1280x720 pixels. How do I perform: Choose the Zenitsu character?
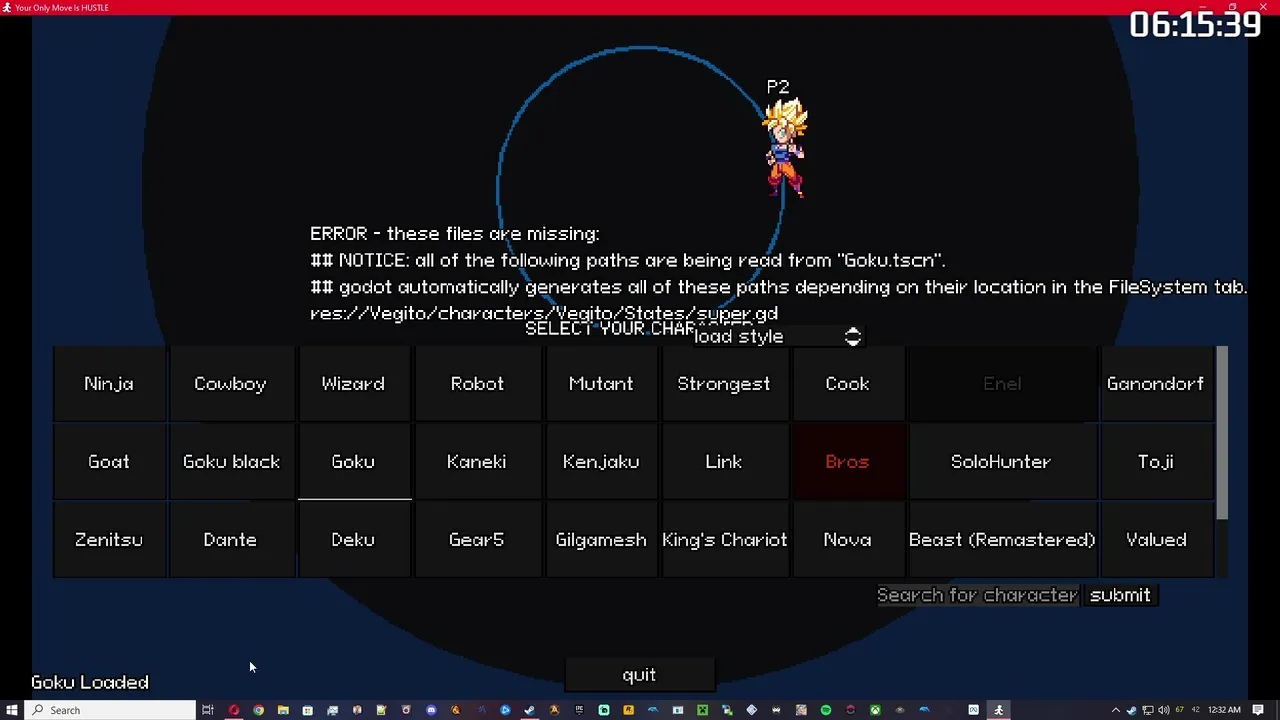109,540
